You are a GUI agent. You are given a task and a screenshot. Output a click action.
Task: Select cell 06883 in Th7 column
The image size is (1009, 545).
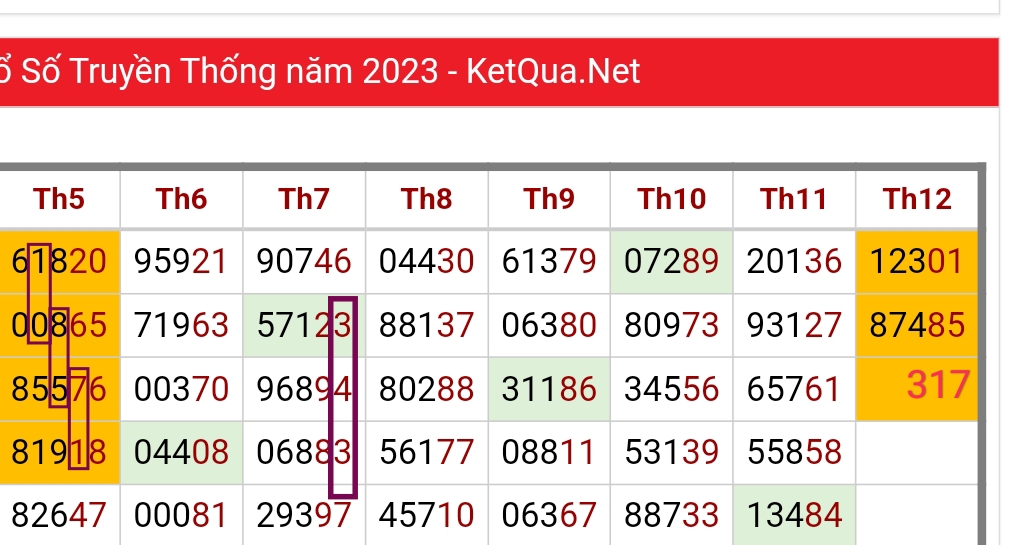(304, 452)
